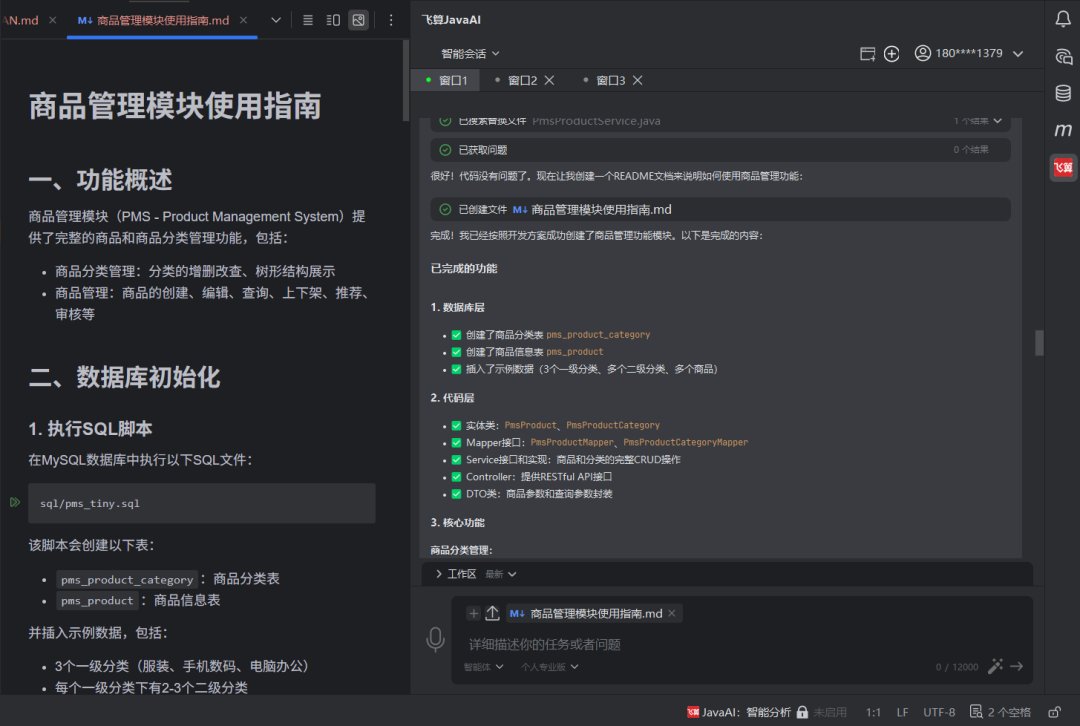This screenshot has width=1080, height=726.
Task: Select preview-only view mode icon
Action: pos(359,20)
